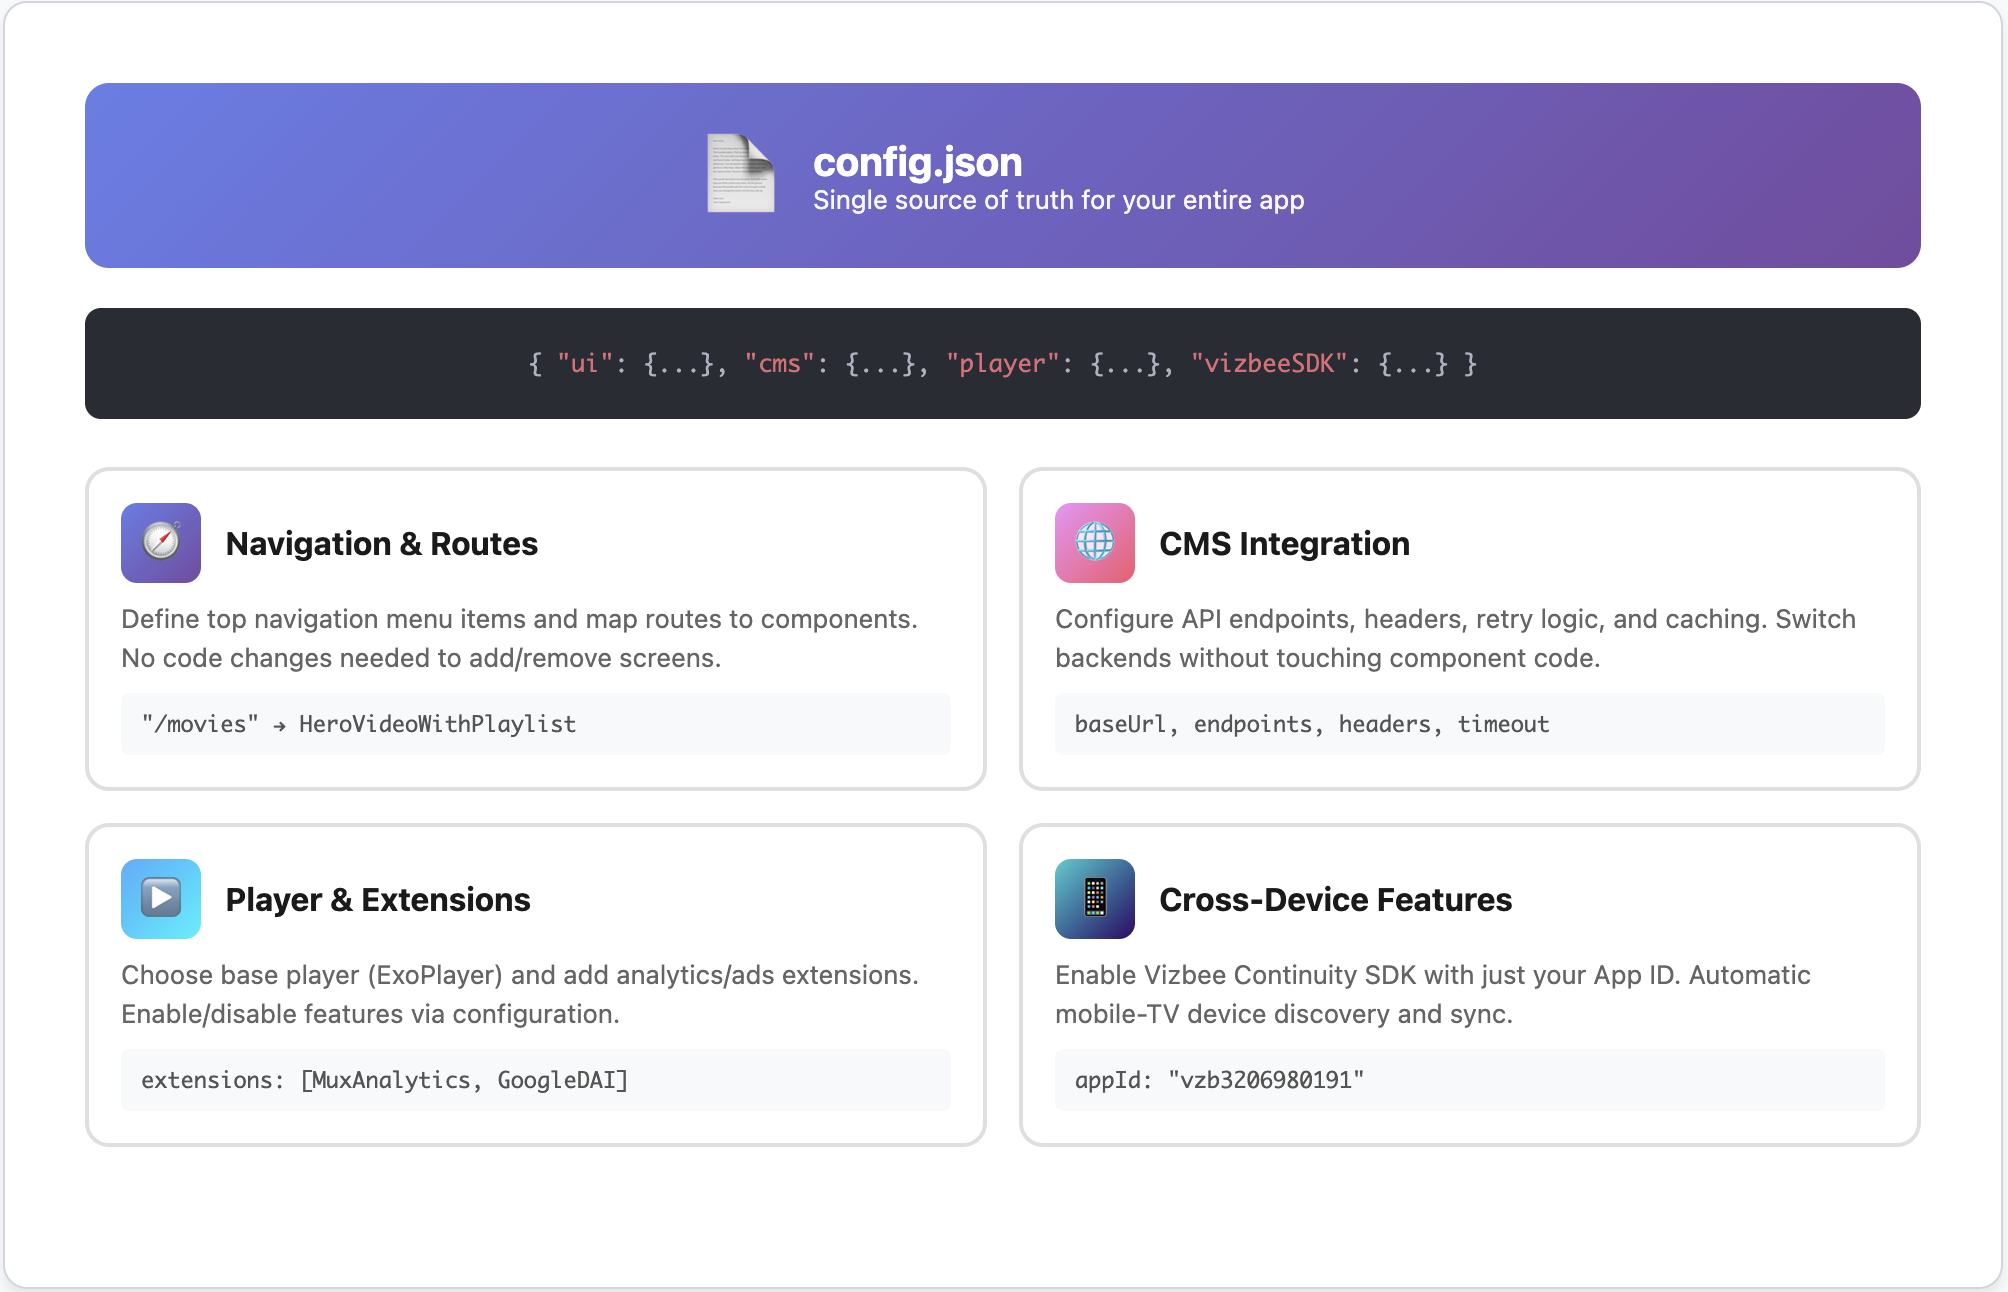Click the extensions: [MuxAnalytics, GoogleDAI] code line
This screenshot has height=1292, width=2008.
pos(536,1080)
